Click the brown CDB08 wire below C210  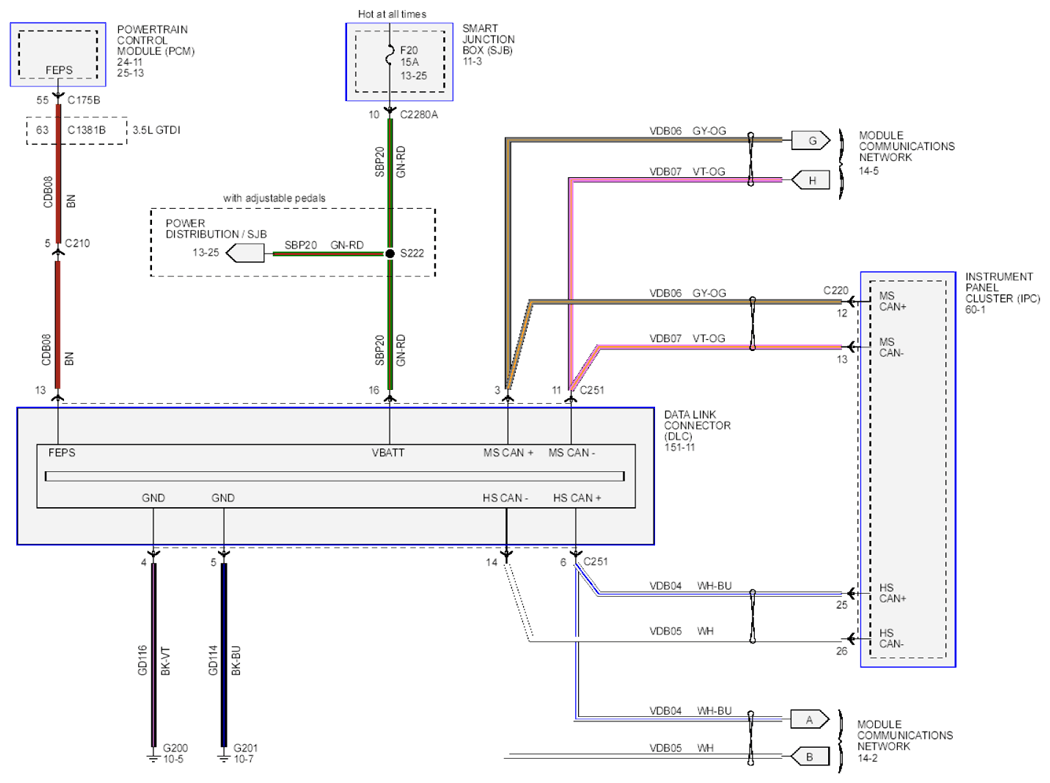[x=58, y=325]
